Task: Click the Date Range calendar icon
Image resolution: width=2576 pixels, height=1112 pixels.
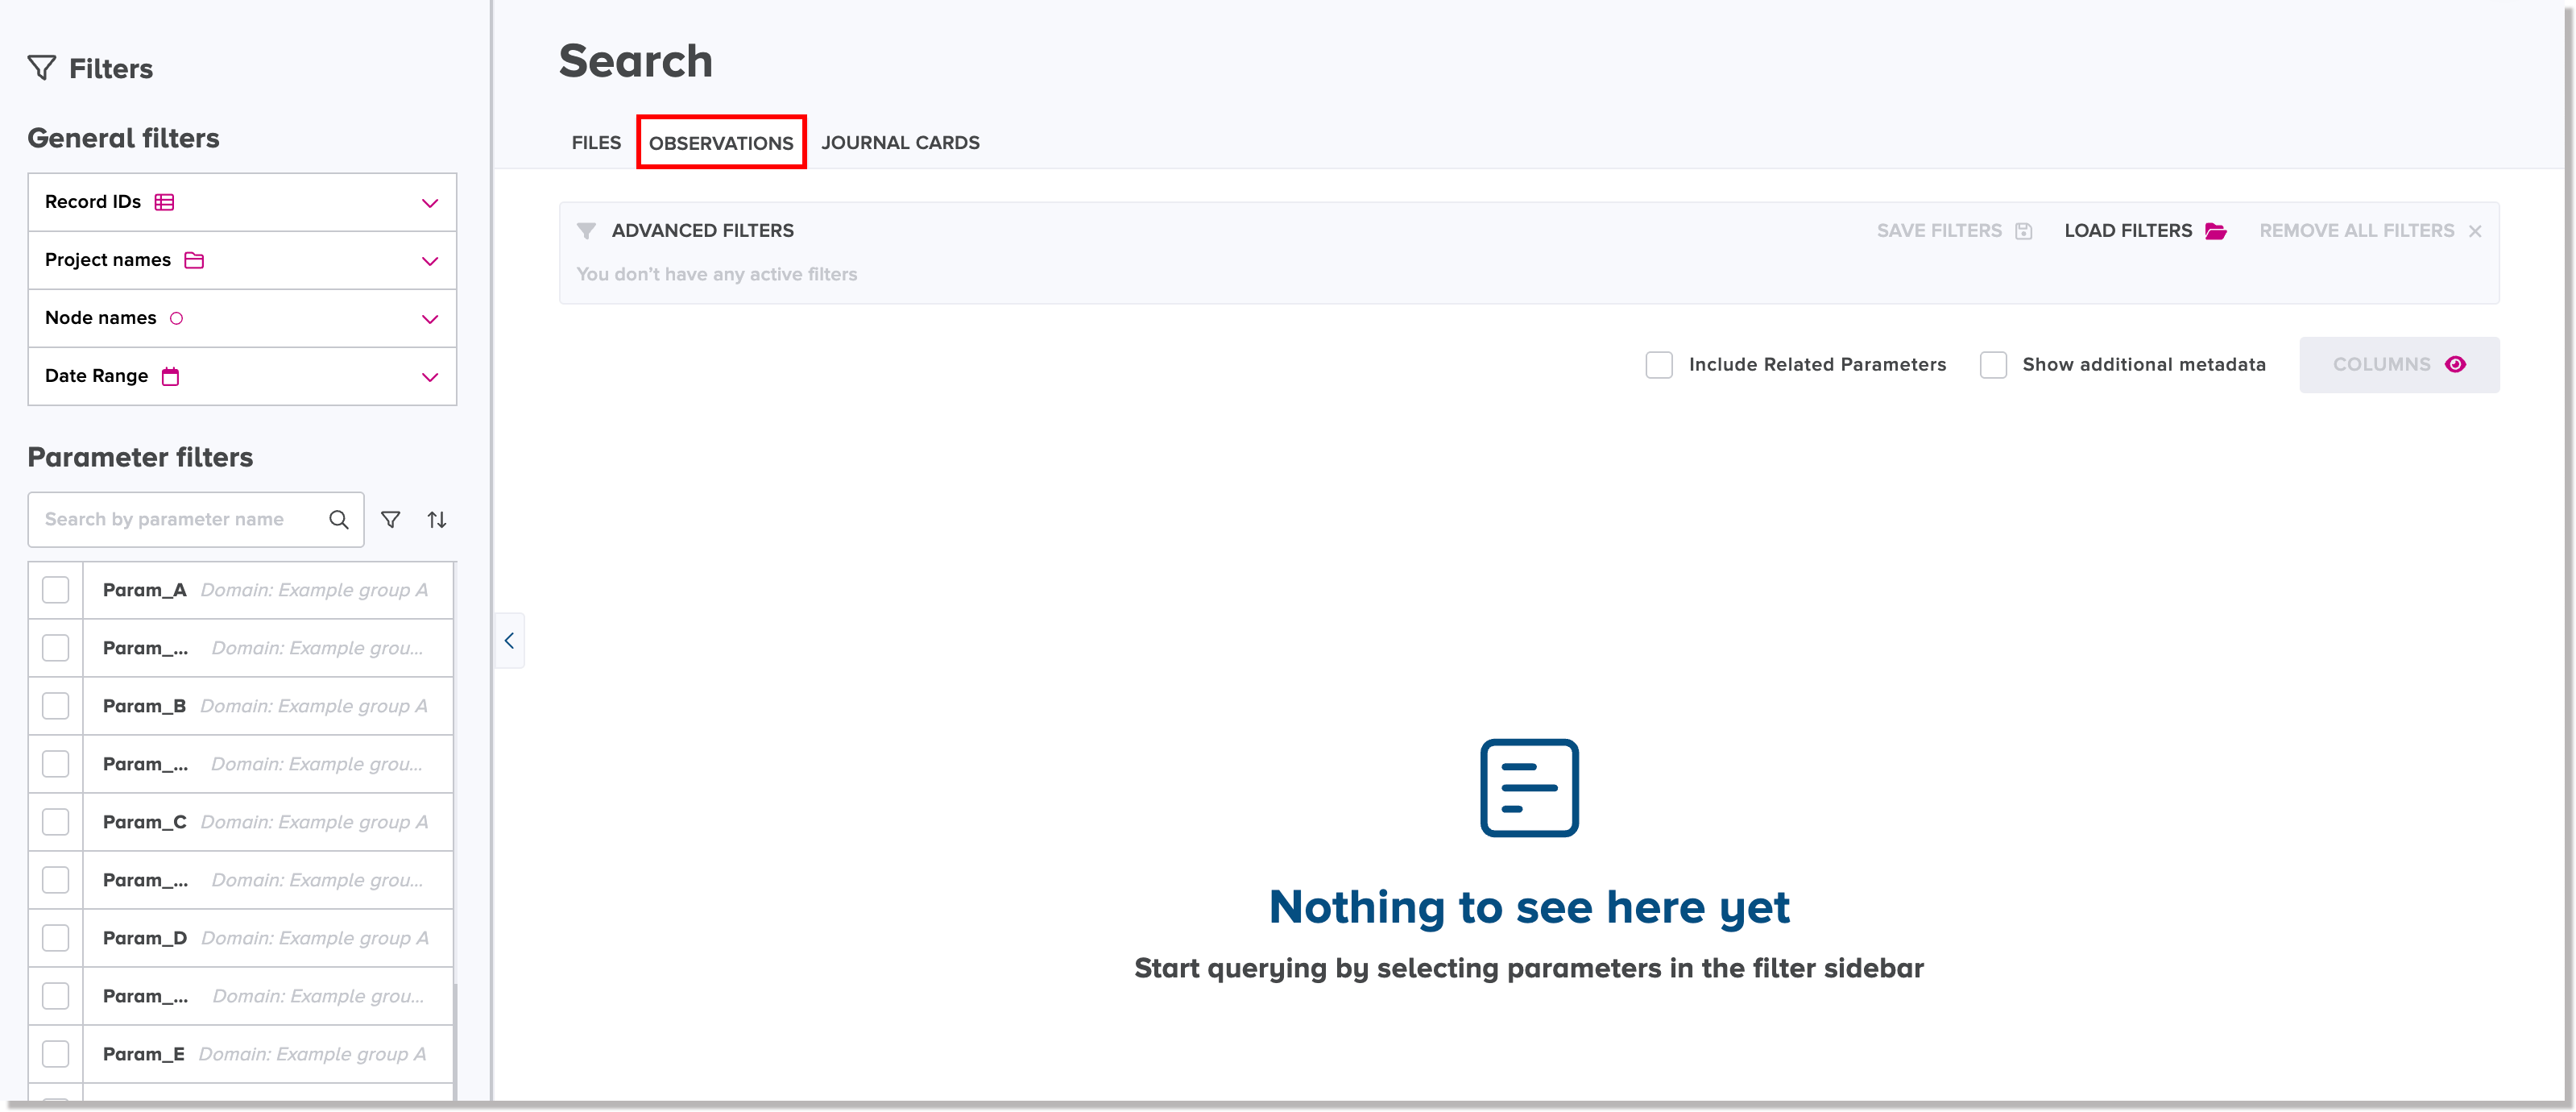Action: click(x=171, y=376)
